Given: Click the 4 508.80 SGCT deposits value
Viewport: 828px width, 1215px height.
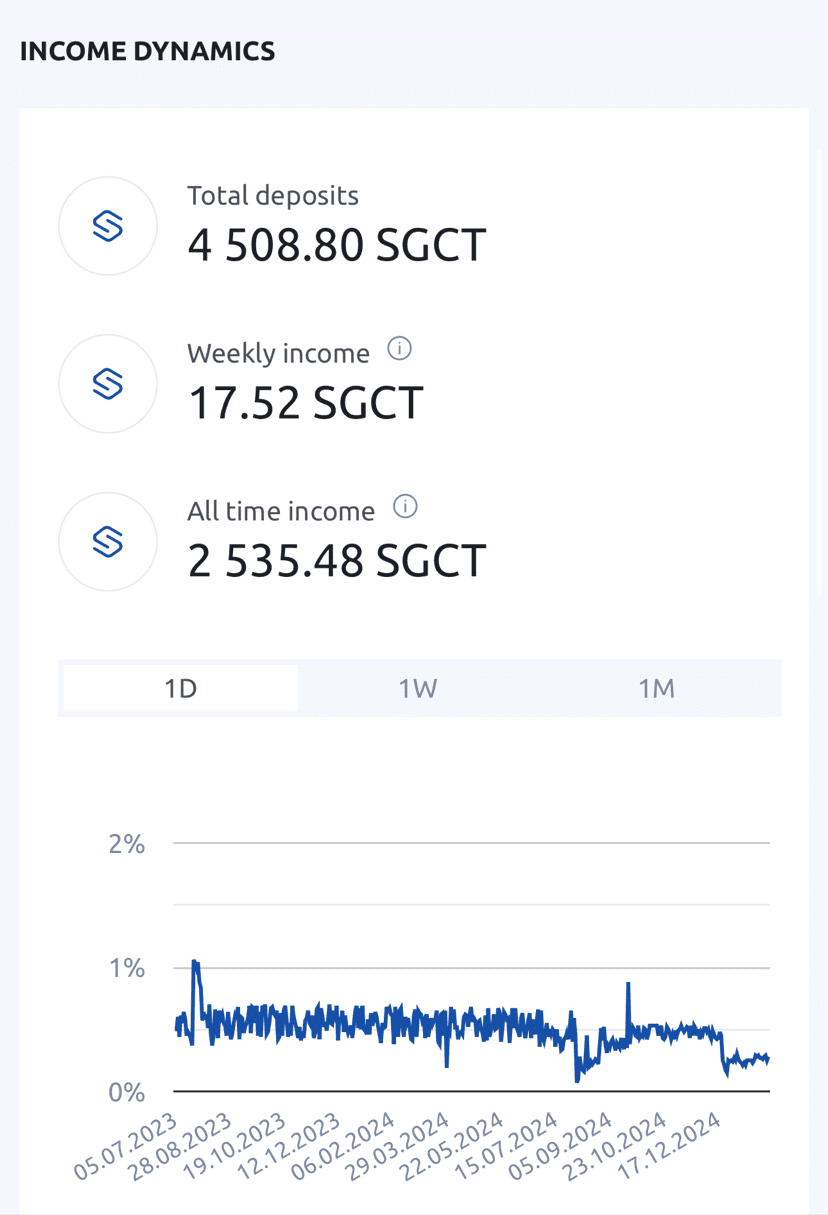Looking at the screenshot, I should pos(336,245).
